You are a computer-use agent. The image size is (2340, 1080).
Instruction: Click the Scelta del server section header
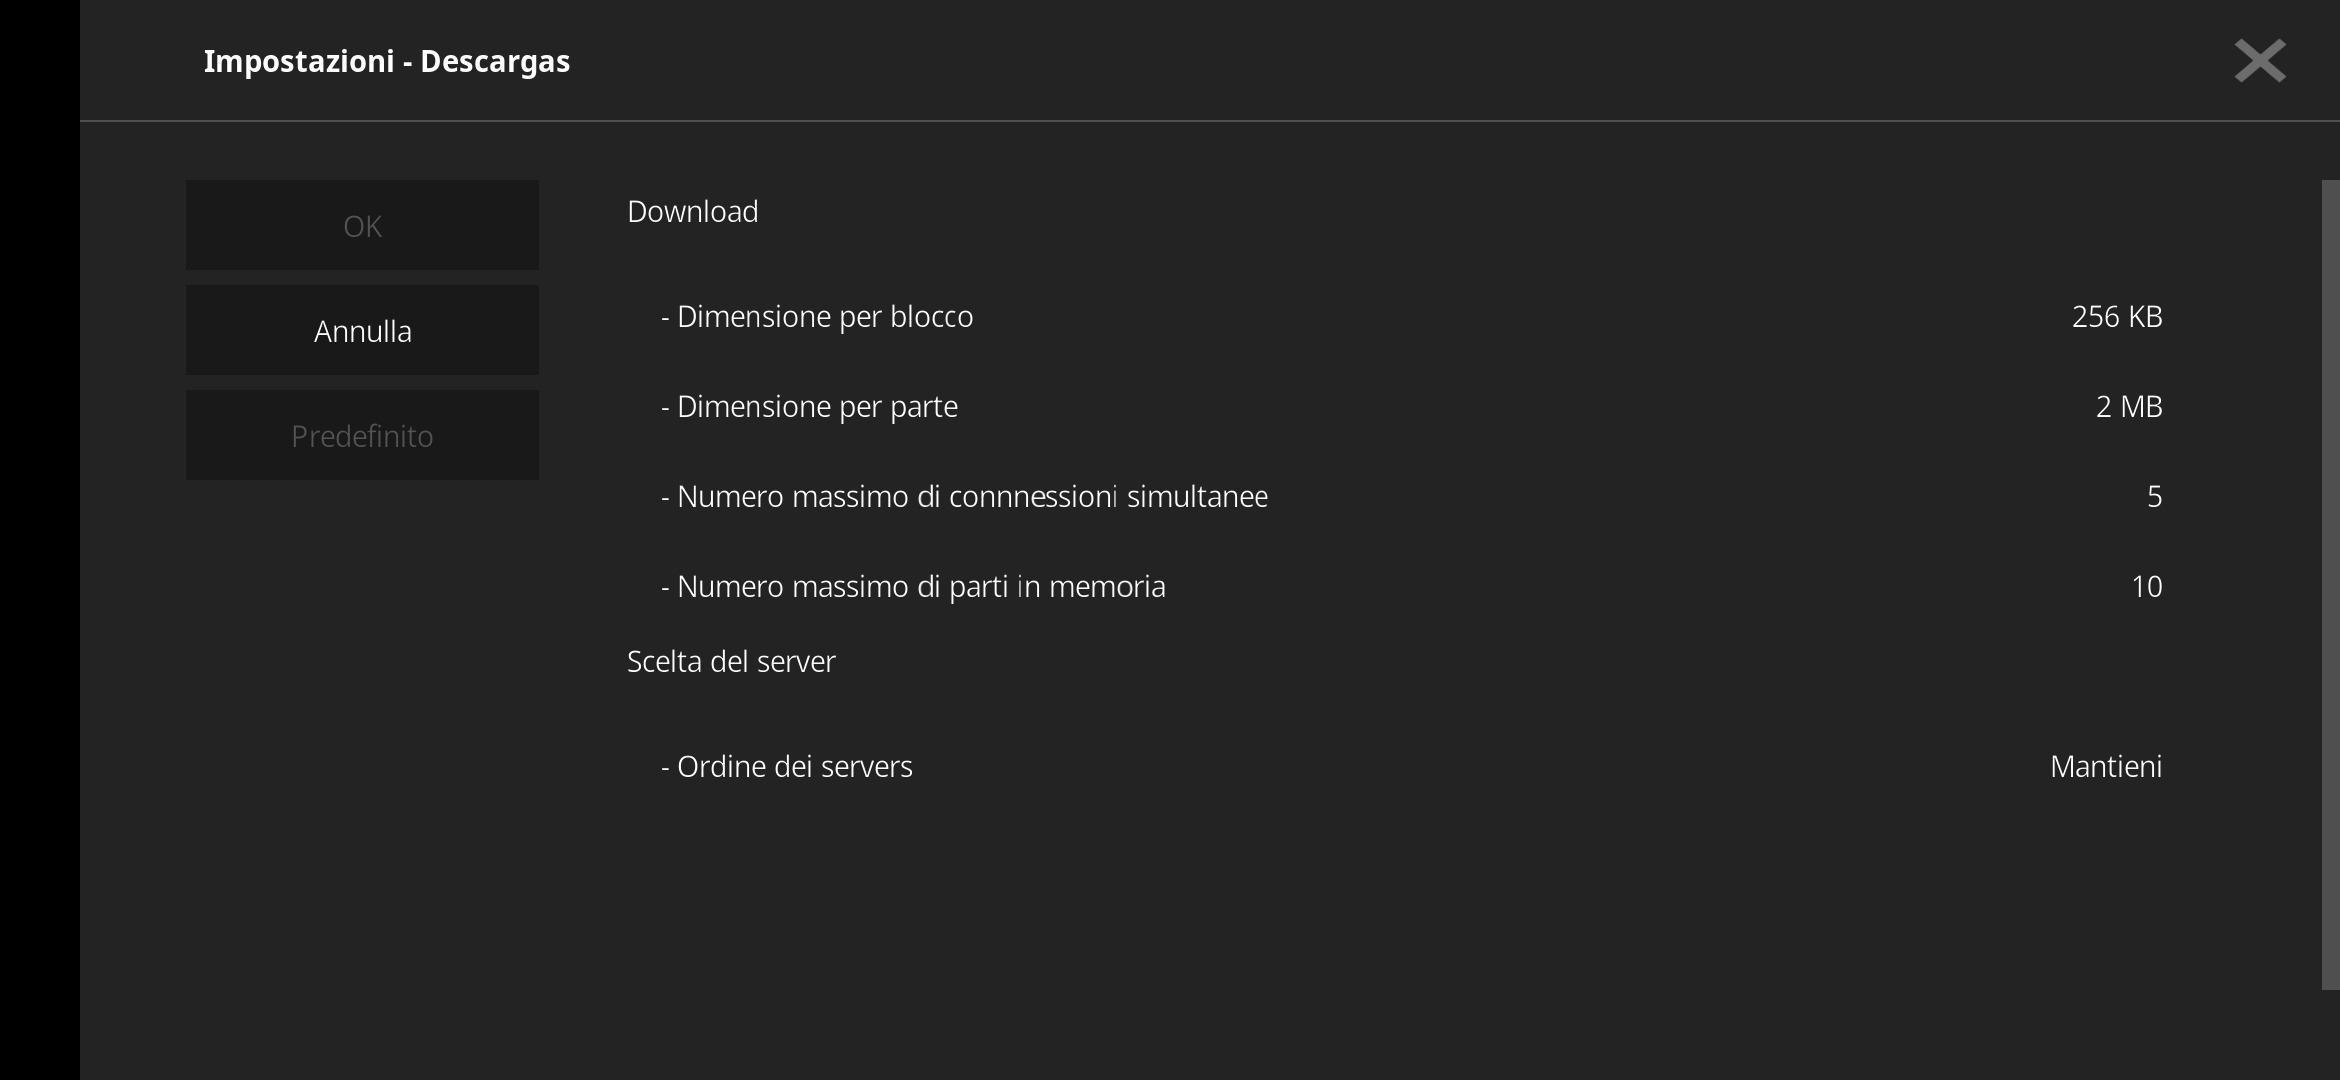point(731,660)
